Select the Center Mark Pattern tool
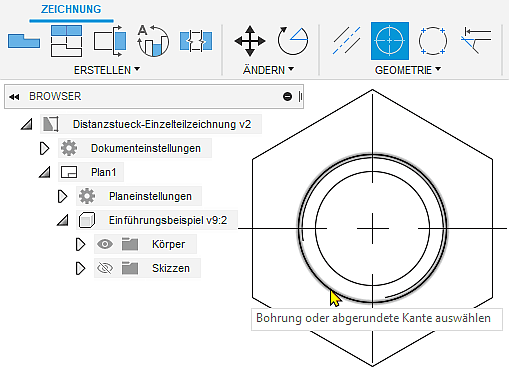 pos(433,41)
